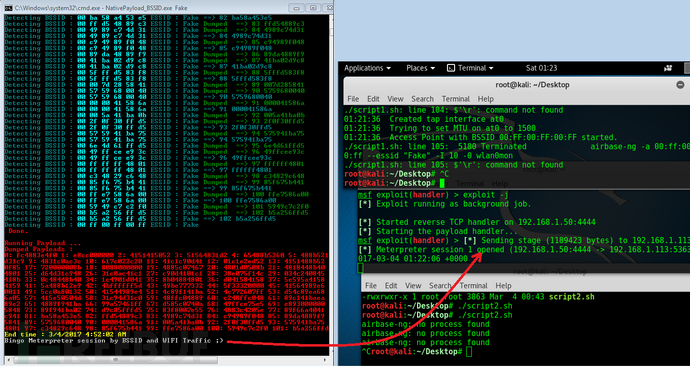This screenshot has width=690, height=371.
Task: Maximize the cmd.exe window
Action: (x=313, y=8)
